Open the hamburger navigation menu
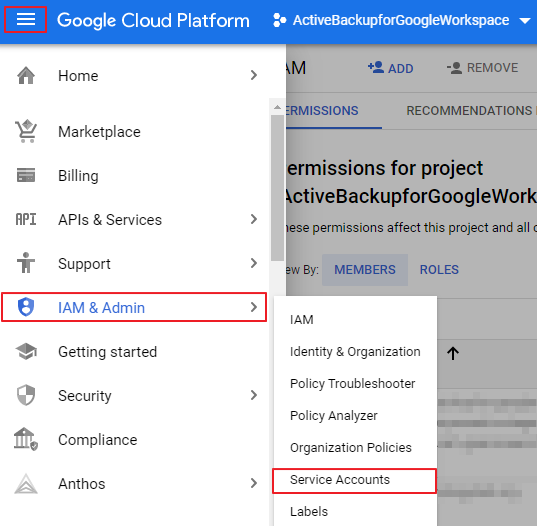The height and width of the screenshot is (526, 537). (x=26, y=20)
